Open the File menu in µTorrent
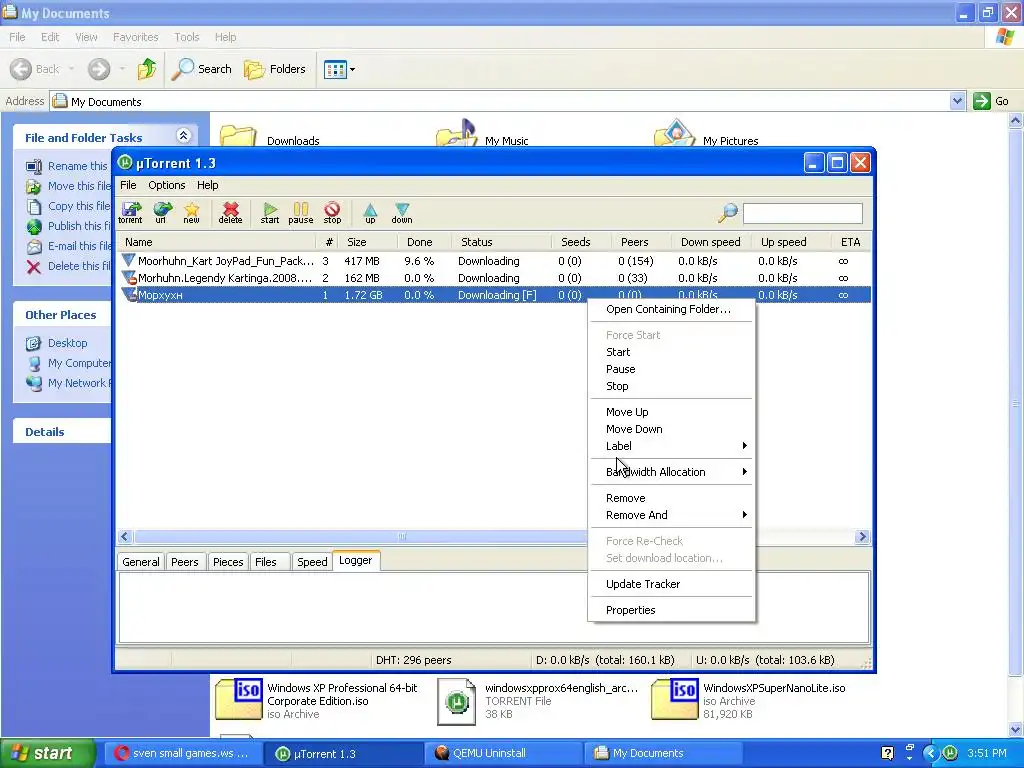 (128, 185)
